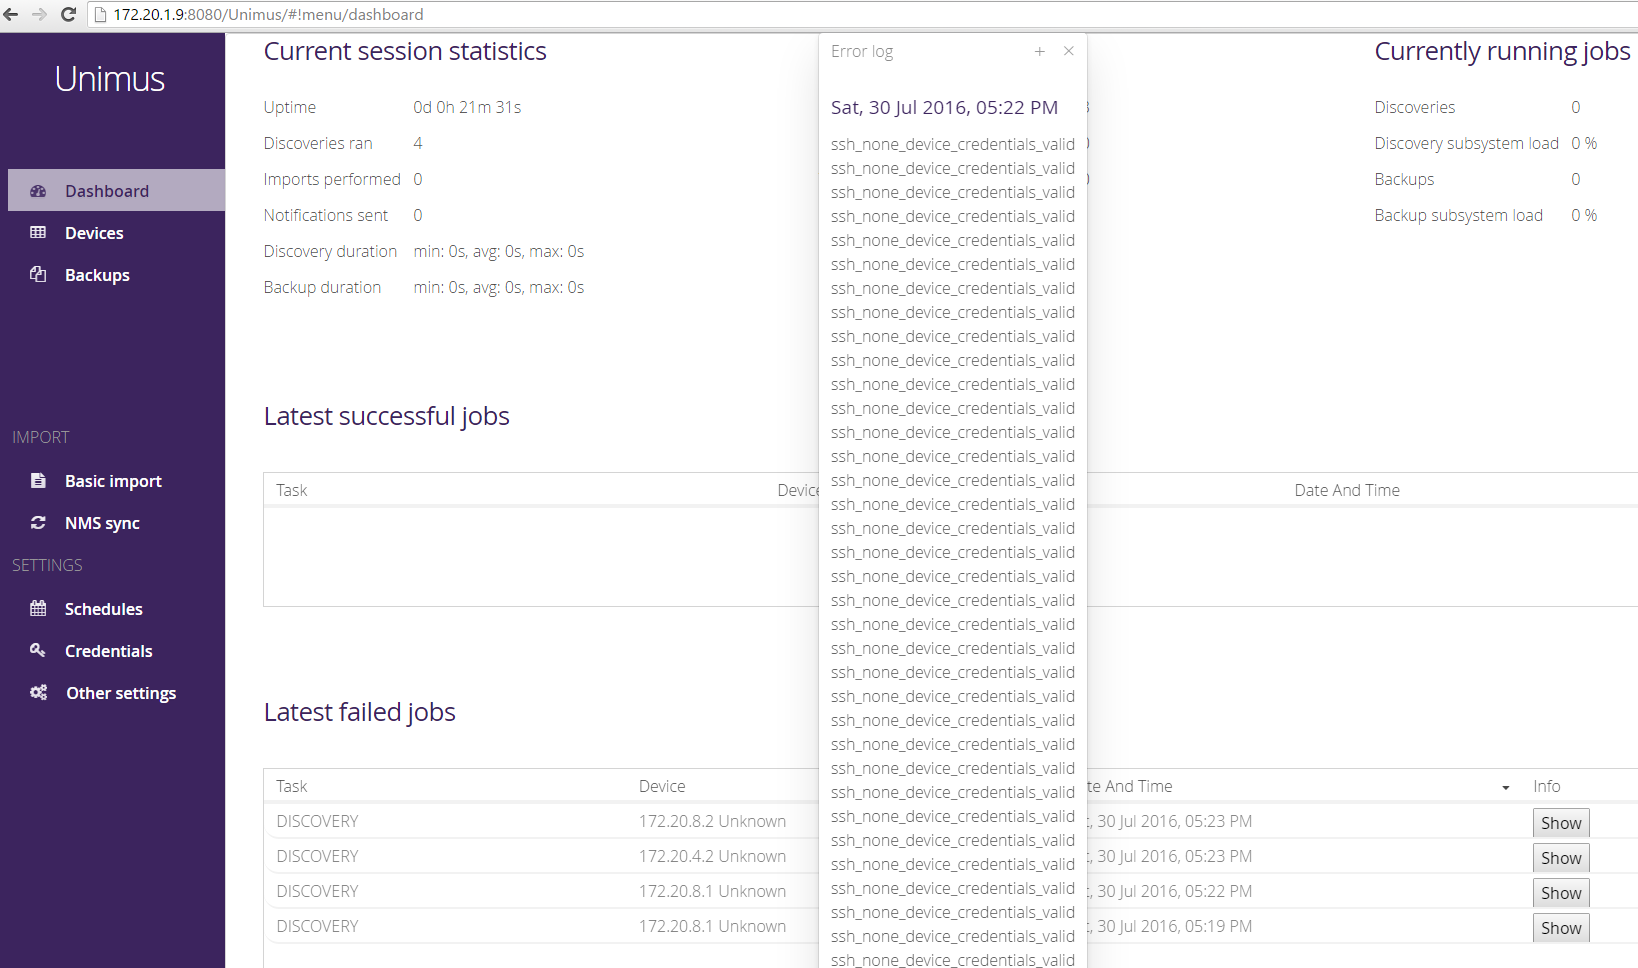Click the Basic import file icon
This screenshot has width=1638, height=968.
pos(38,480)
